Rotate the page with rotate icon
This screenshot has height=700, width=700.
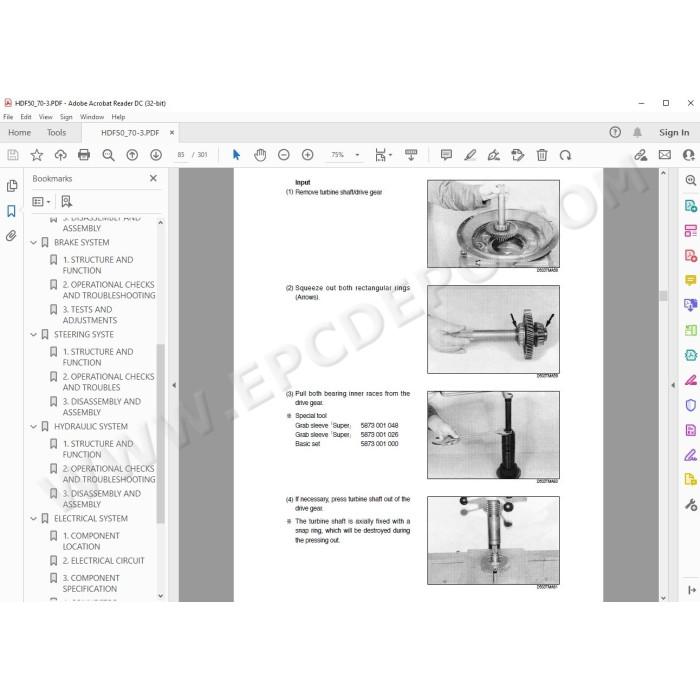tap(565, 155)
